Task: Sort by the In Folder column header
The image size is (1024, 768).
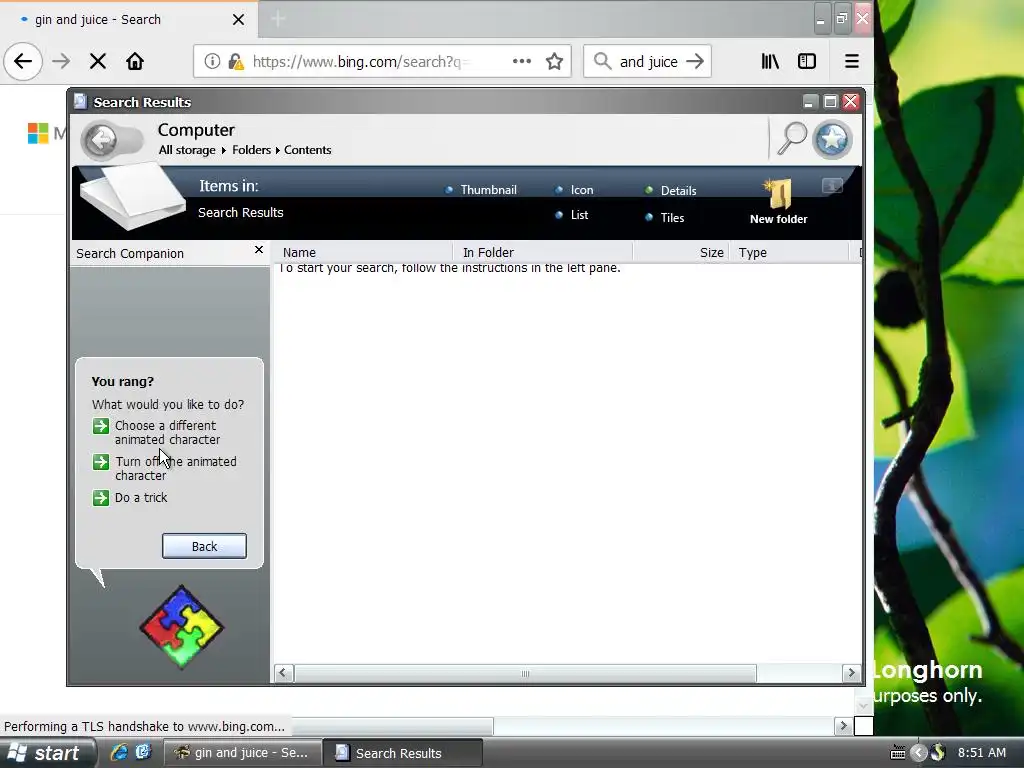Action: tap(542, 252)
